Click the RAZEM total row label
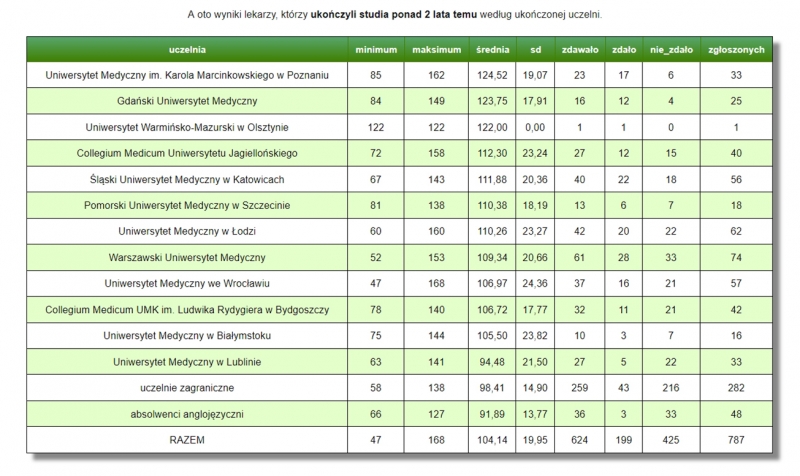Screen dimensions: 800x476 pos(187,438)
